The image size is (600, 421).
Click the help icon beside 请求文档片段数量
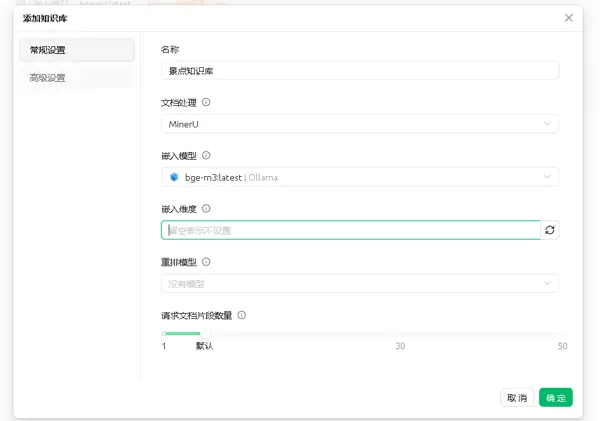242,315
